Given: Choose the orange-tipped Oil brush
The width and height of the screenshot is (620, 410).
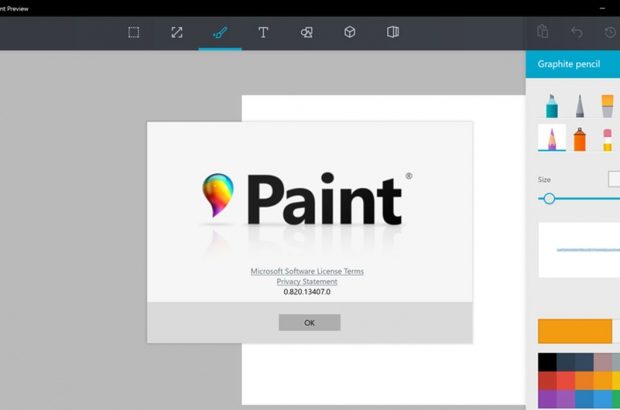Looking at the screenshot, I should coord(607,106).
